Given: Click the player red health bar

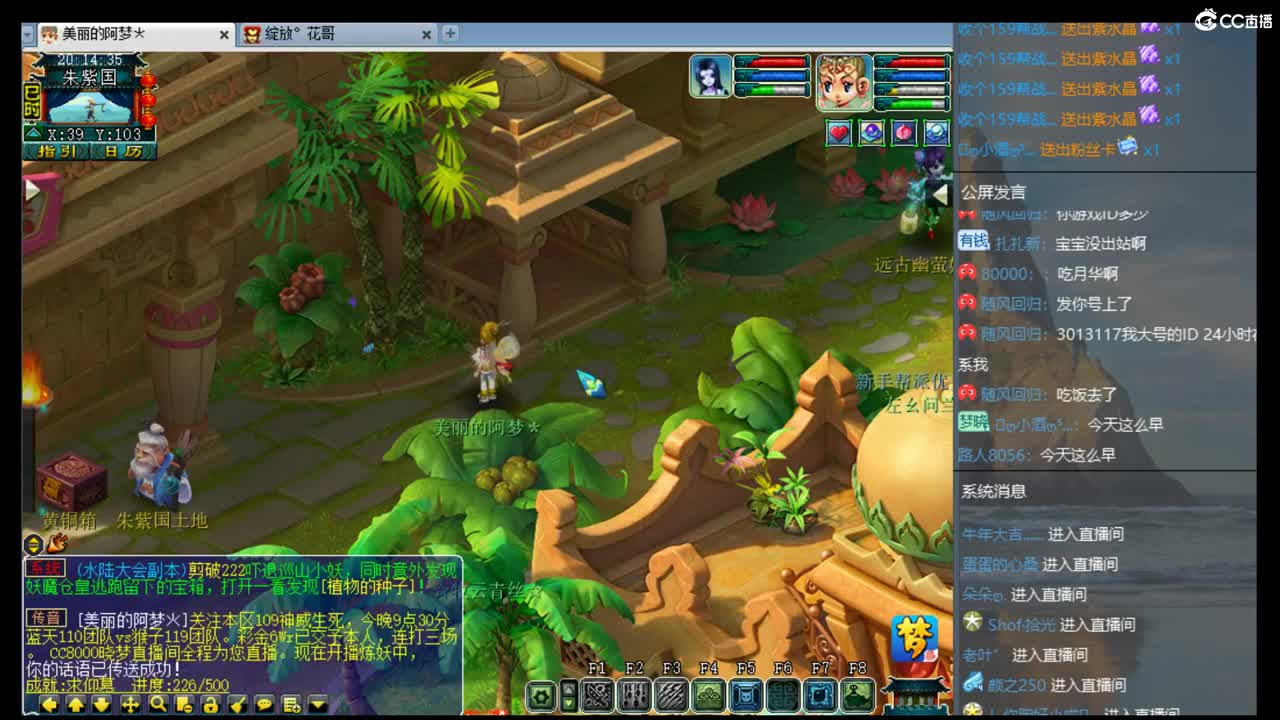Looking at the screenshot, I should pyautogui.click(x=912, y=62).
